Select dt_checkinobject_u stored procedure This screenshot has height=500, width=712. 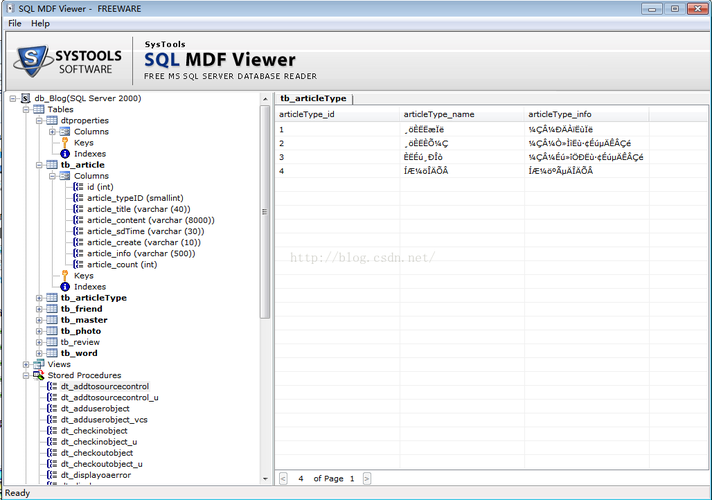click(99, 442)
